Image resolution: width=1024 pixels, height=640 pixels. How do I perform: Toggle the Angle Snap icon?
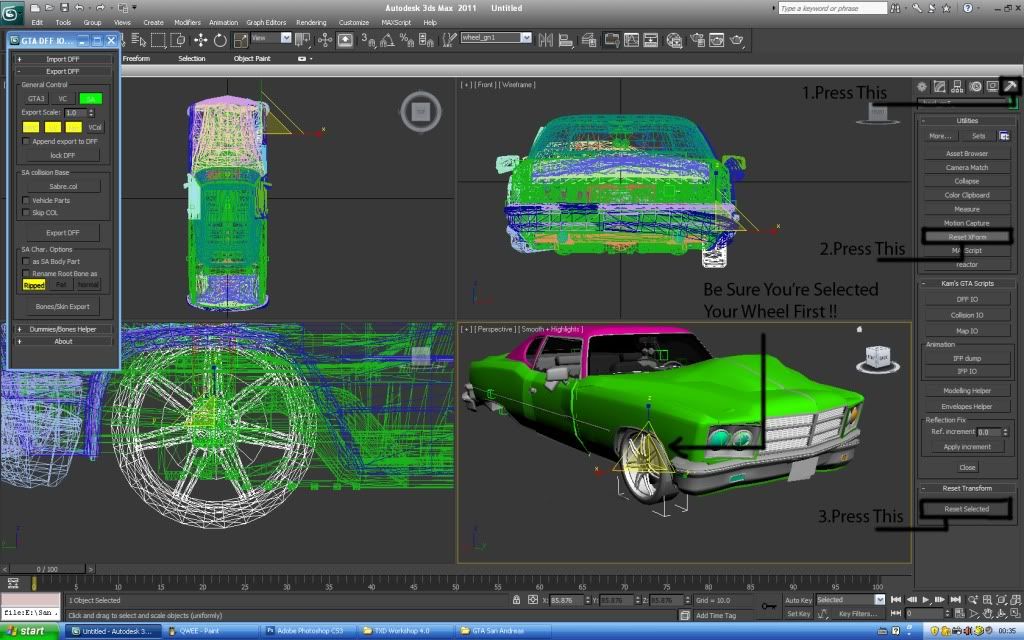(x=387, y=40)
